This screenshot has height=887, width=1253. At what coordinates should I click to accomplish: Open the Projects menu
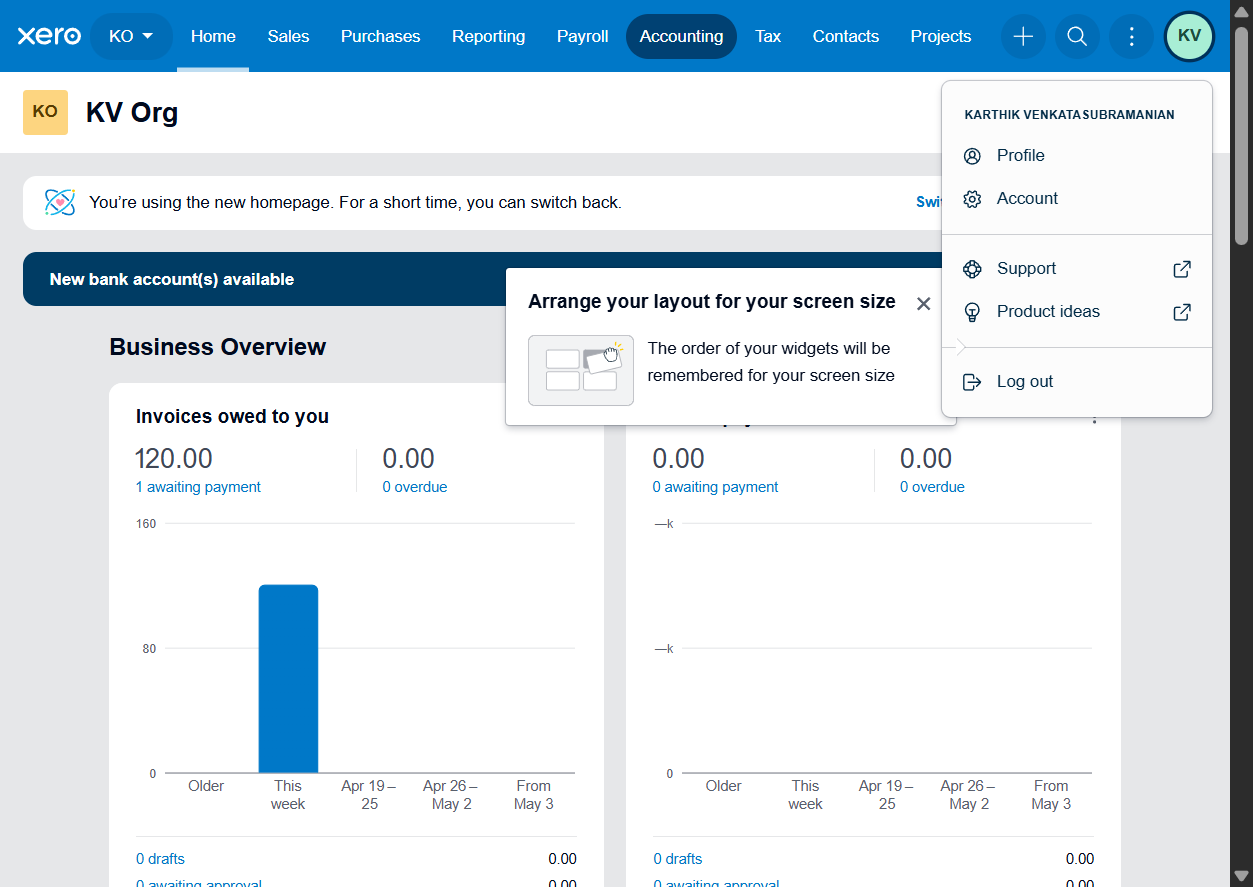(941, 36)
